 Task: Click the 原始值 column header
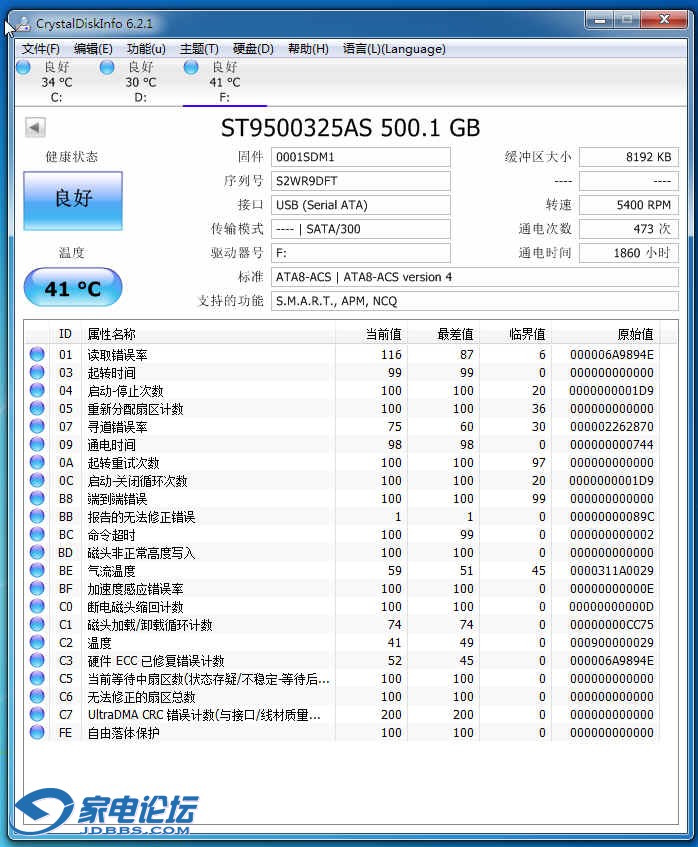[x=605, y=334]
